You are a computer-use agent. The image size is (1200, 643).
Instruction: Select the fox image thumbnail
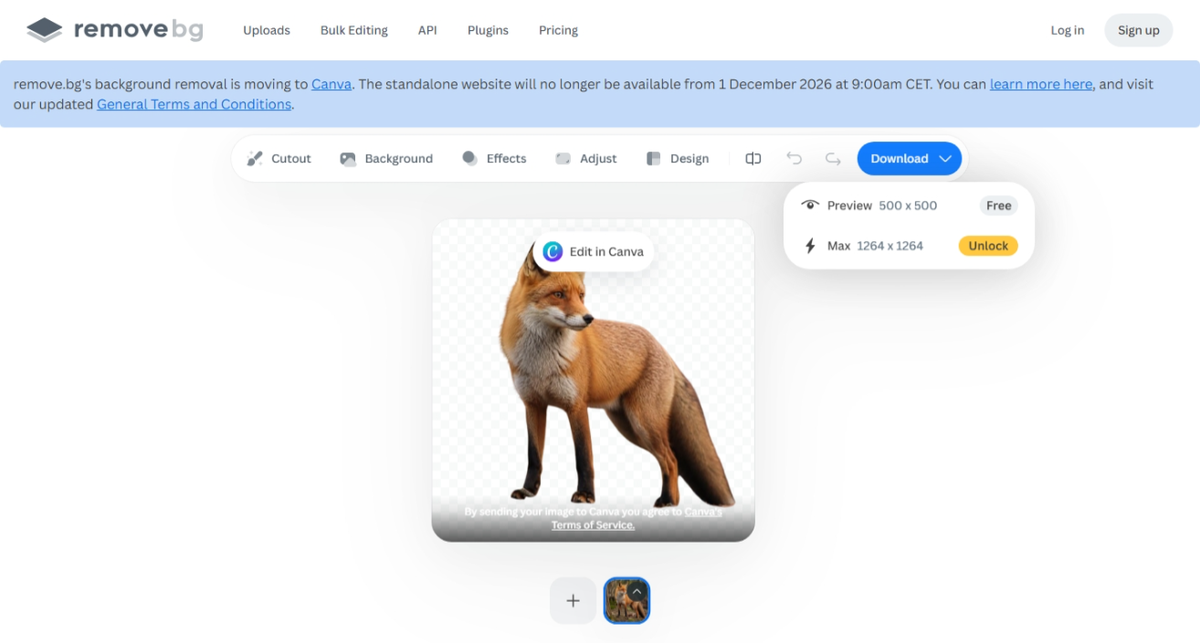coord(627,600)
